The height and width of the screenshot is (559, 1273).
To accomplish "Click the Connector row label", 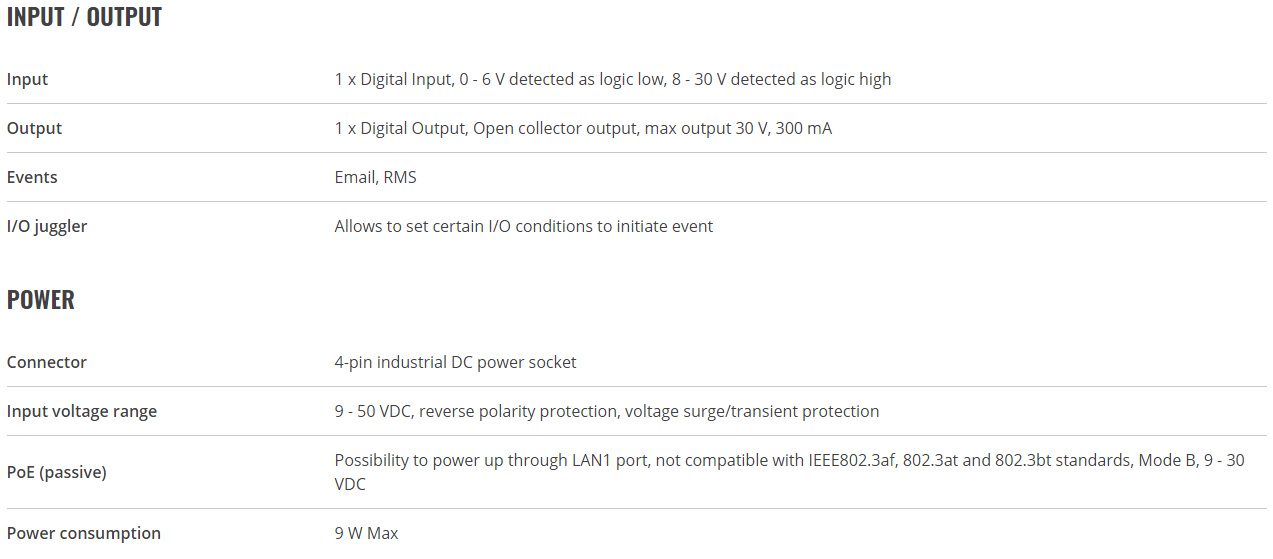I will click(x=47, y=362).
